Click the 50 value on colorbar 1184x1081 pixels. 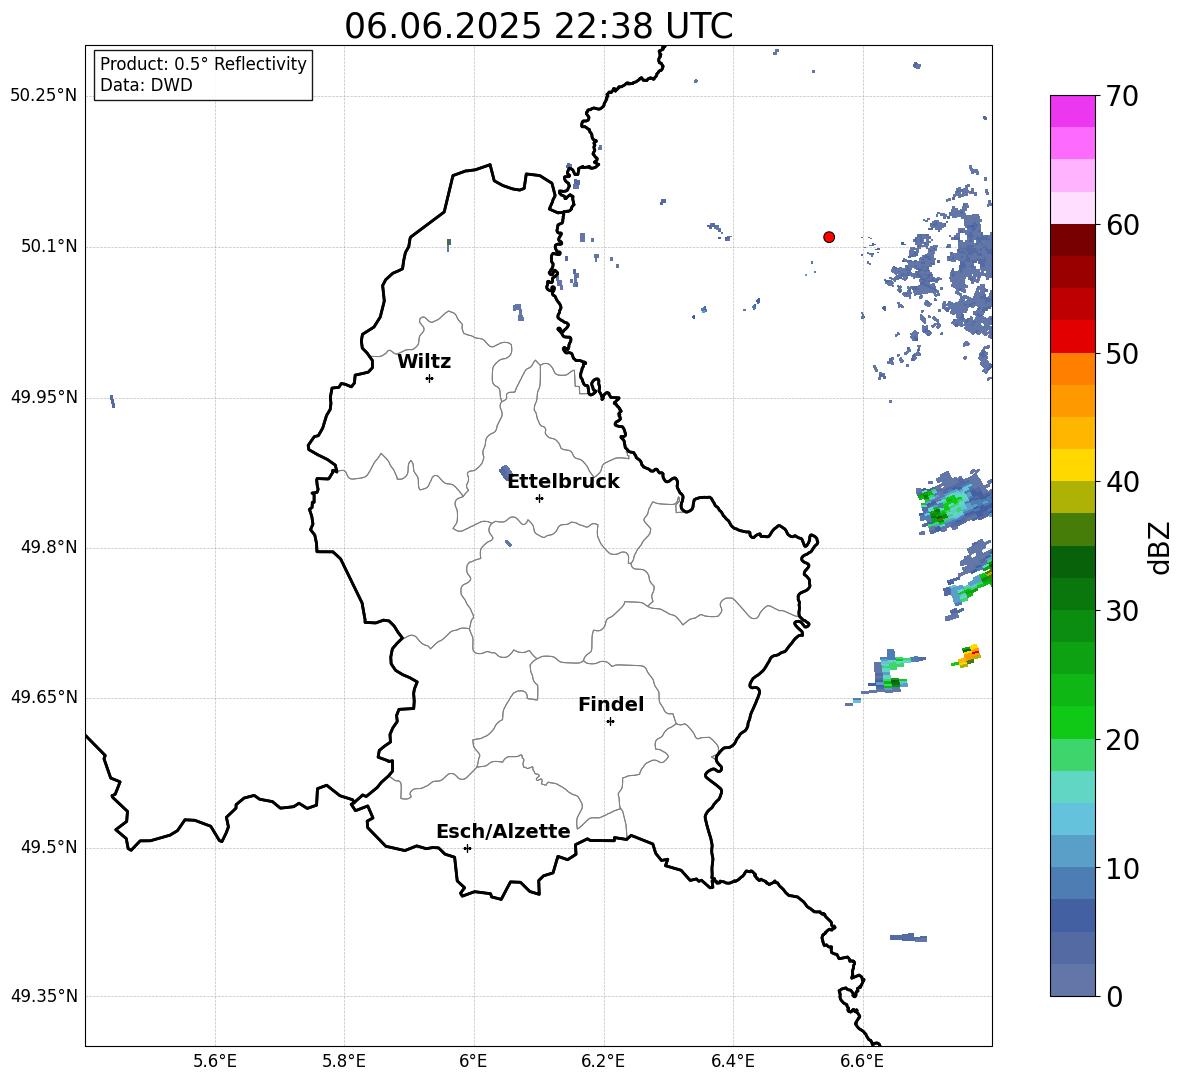tap(1122, 354)
